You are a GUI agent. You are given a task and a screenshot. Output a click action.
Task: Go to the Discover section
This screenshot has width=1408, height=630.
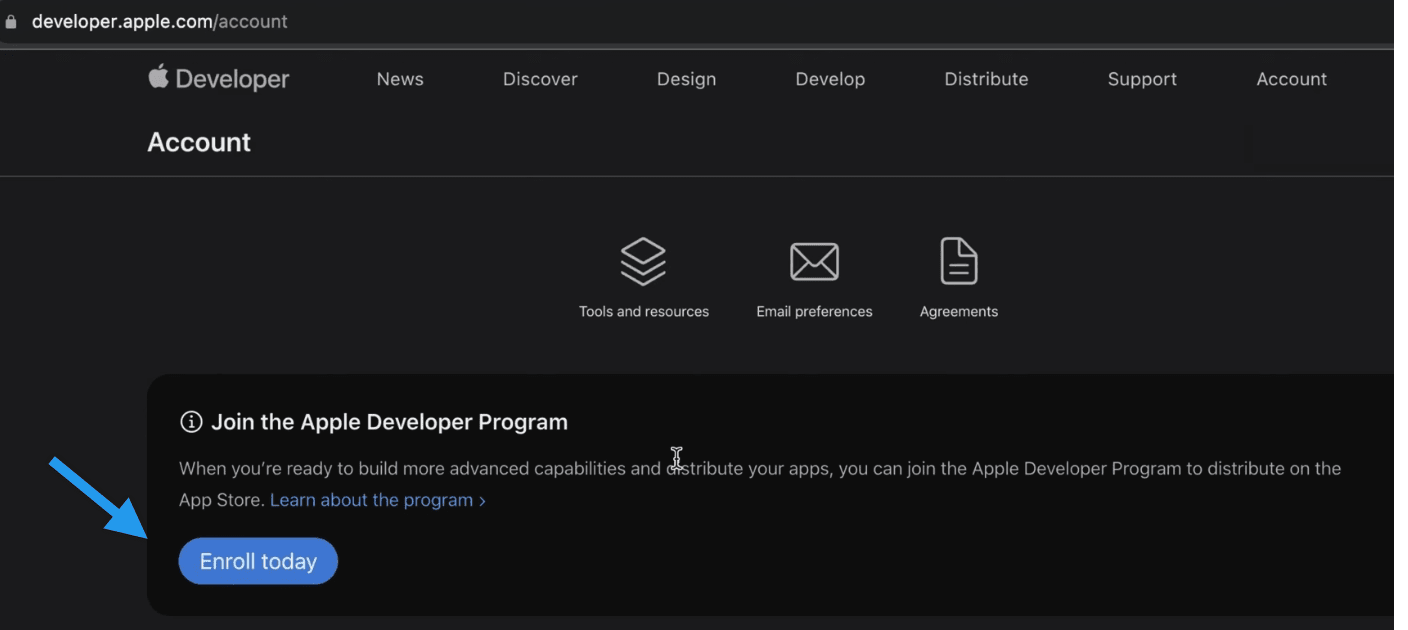pyautogui.click(x=540, y=79)
